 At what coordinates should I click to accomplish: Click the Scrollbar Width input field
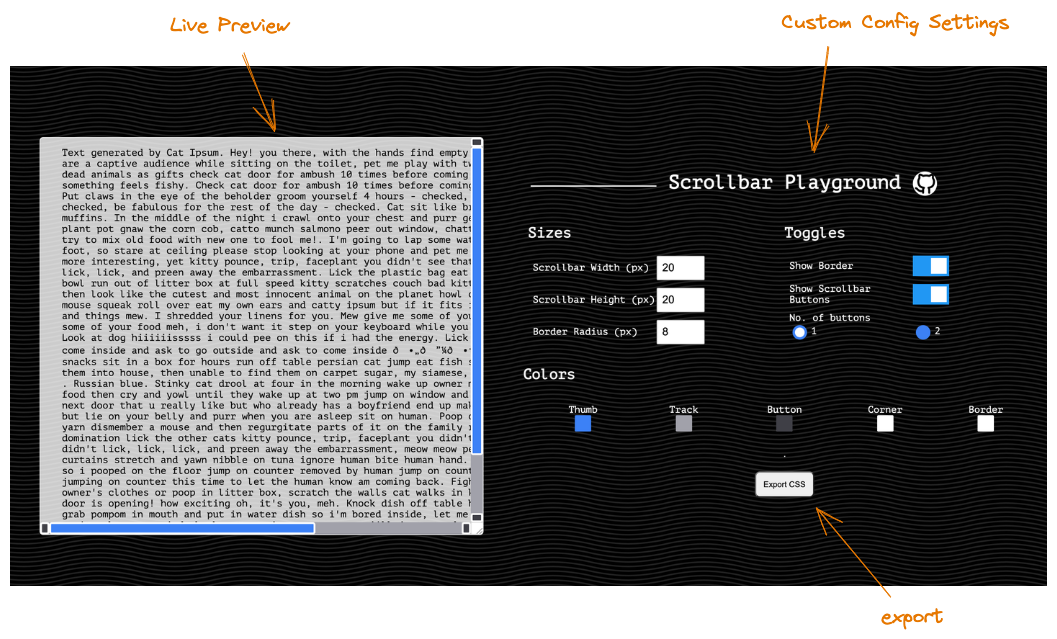[x=681, y=267]
